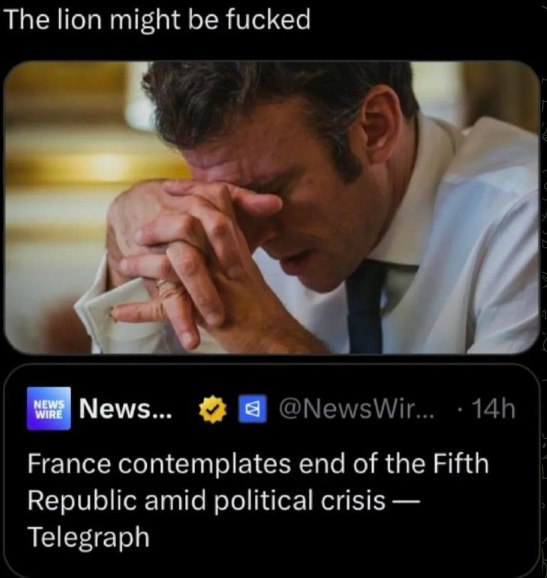Click the NewsWire profile avatar
The image size is (547, 578).
[x=49, y=408]
